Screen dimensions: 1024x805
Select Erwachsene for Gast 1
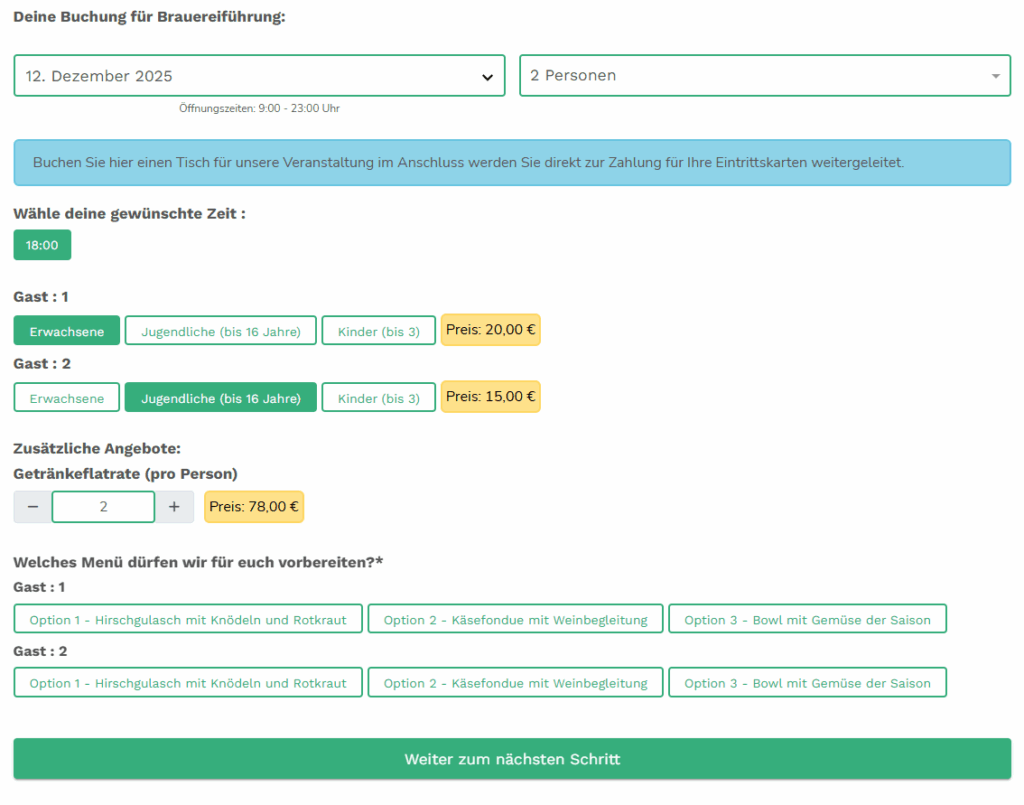(66, 331)
